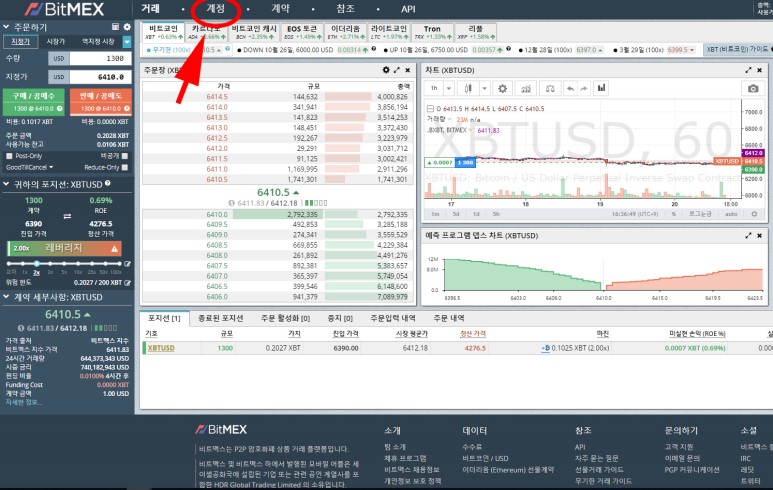Open chart bottom-right settings gear
Viewport: 773px width, 490px height.
tap(754, 214)
